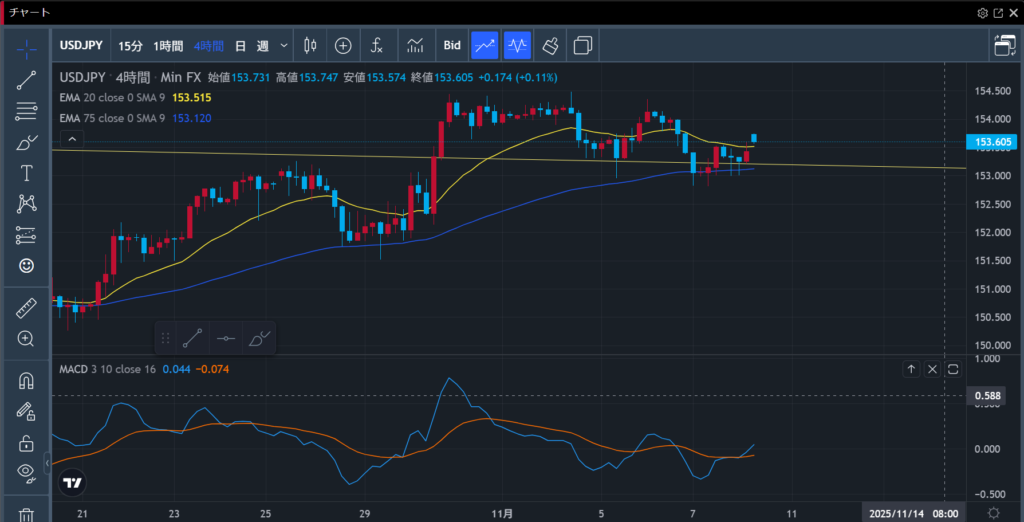
Task: Open the indicators fx menu
Action: tap(377, 45)
